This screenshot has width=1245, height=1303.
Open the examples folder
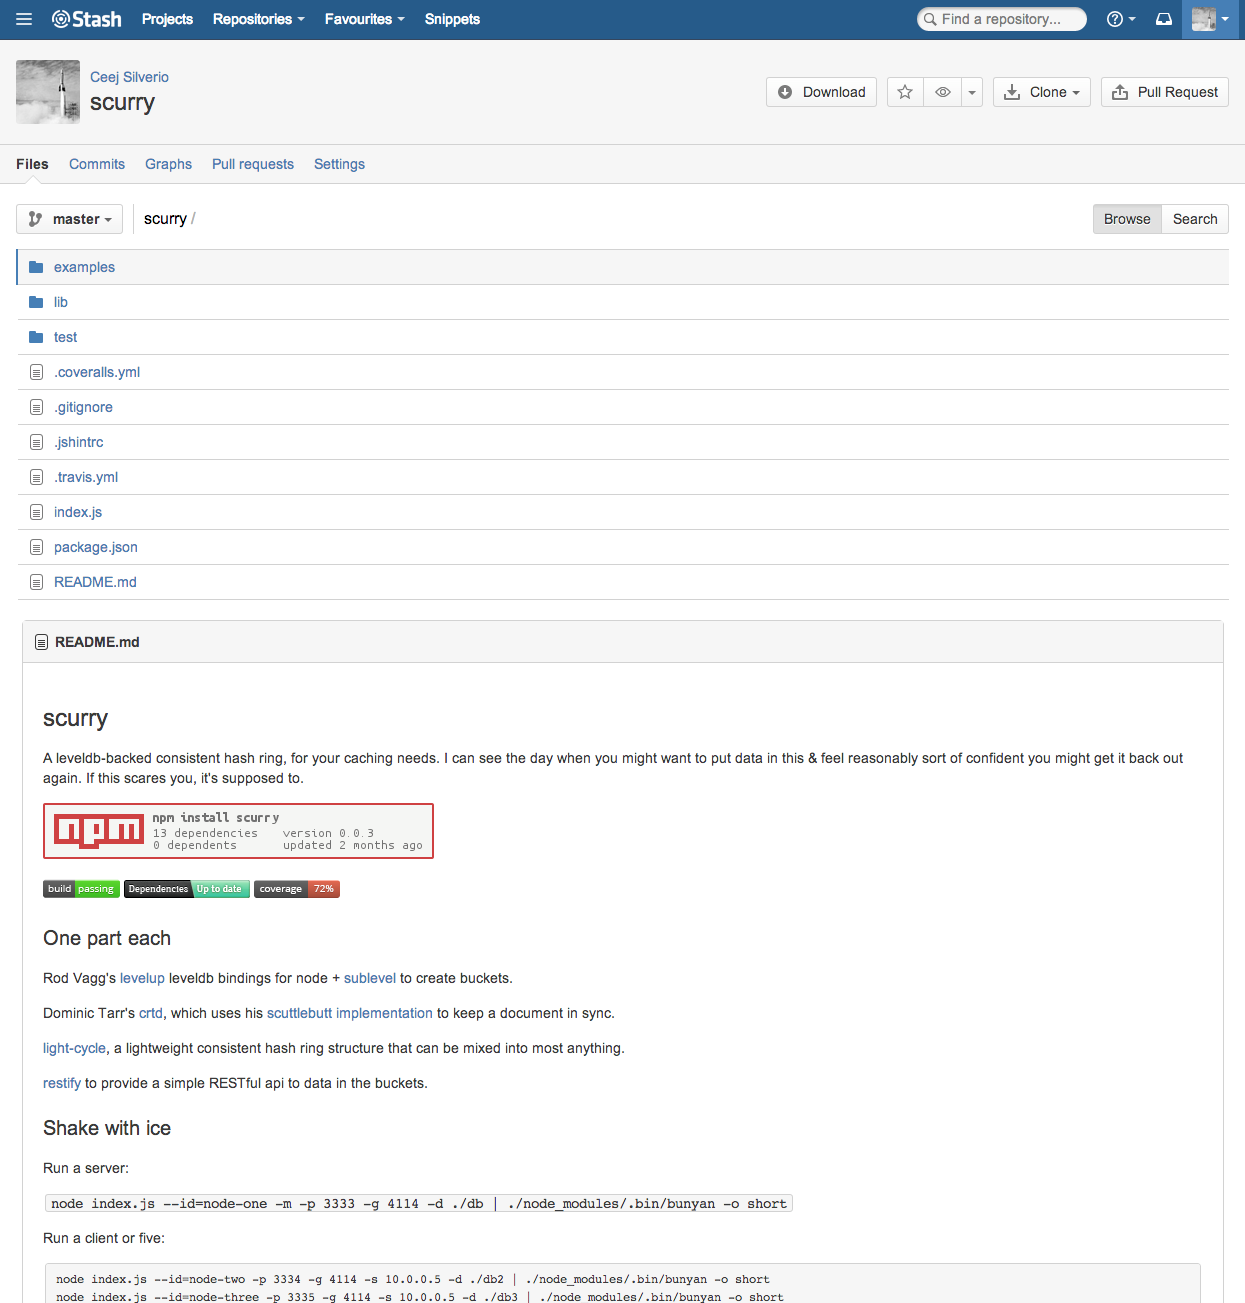click(x=84, y=267)
